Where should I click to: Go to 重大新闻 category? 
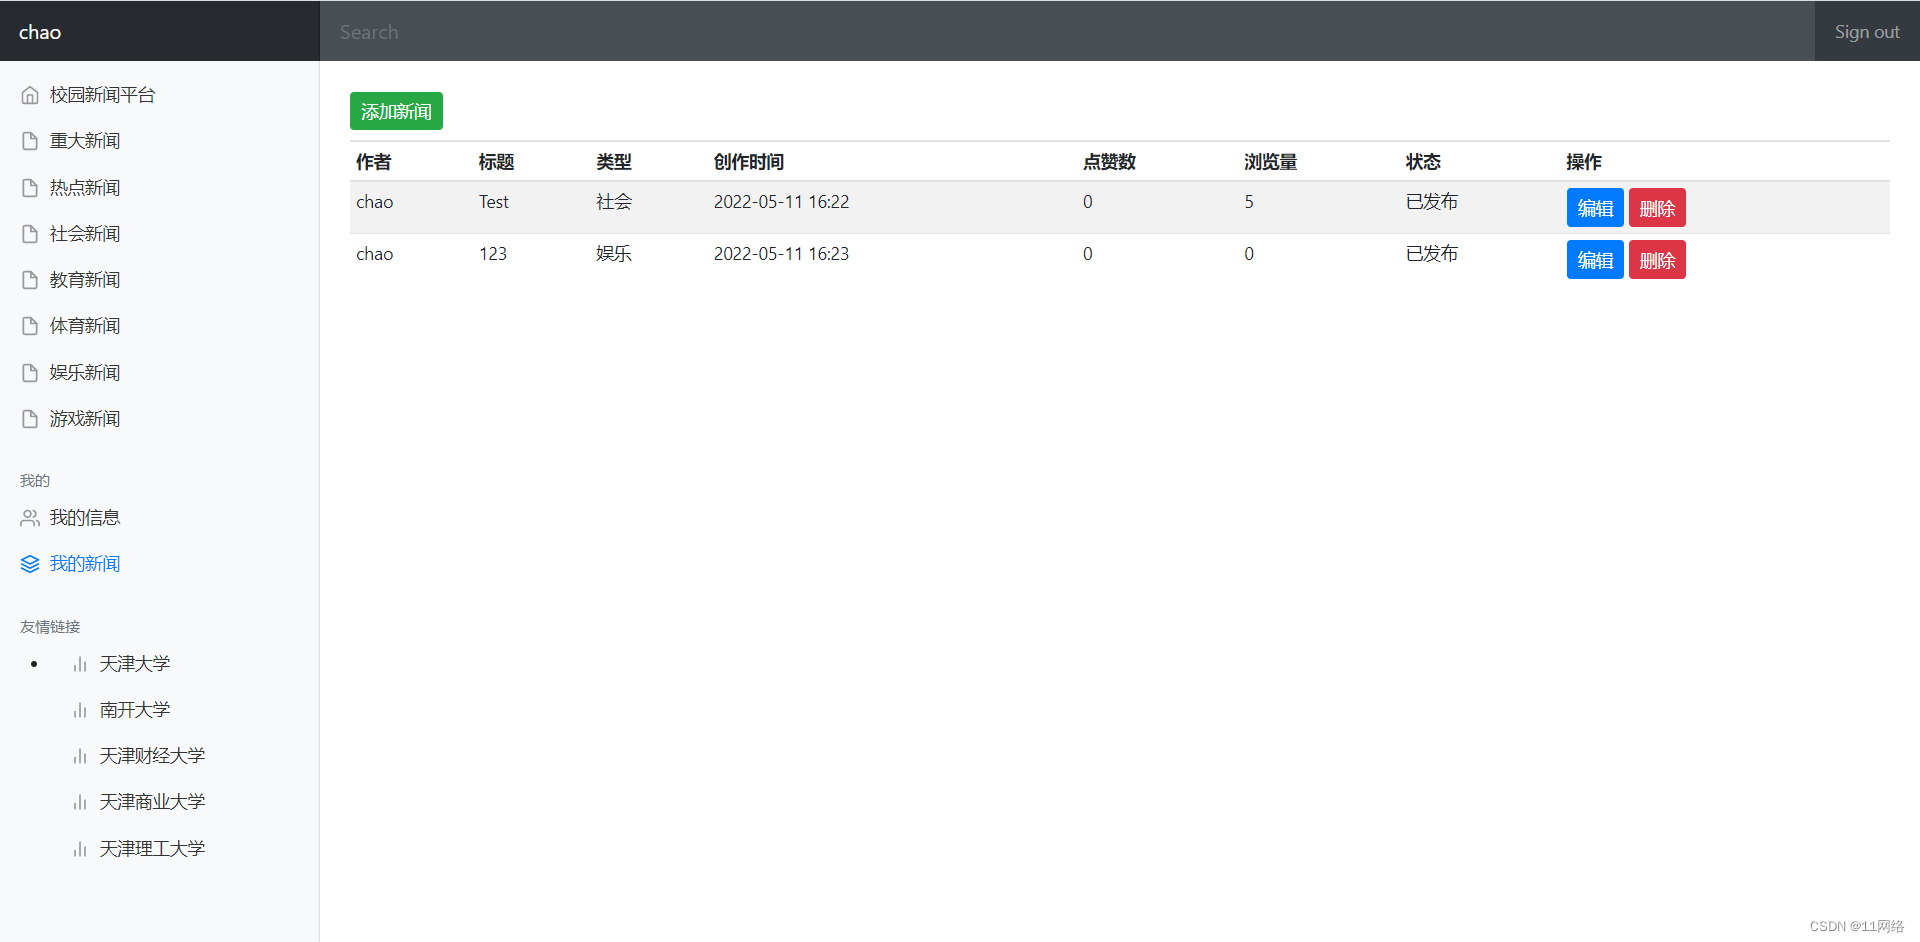click(85, 141)
